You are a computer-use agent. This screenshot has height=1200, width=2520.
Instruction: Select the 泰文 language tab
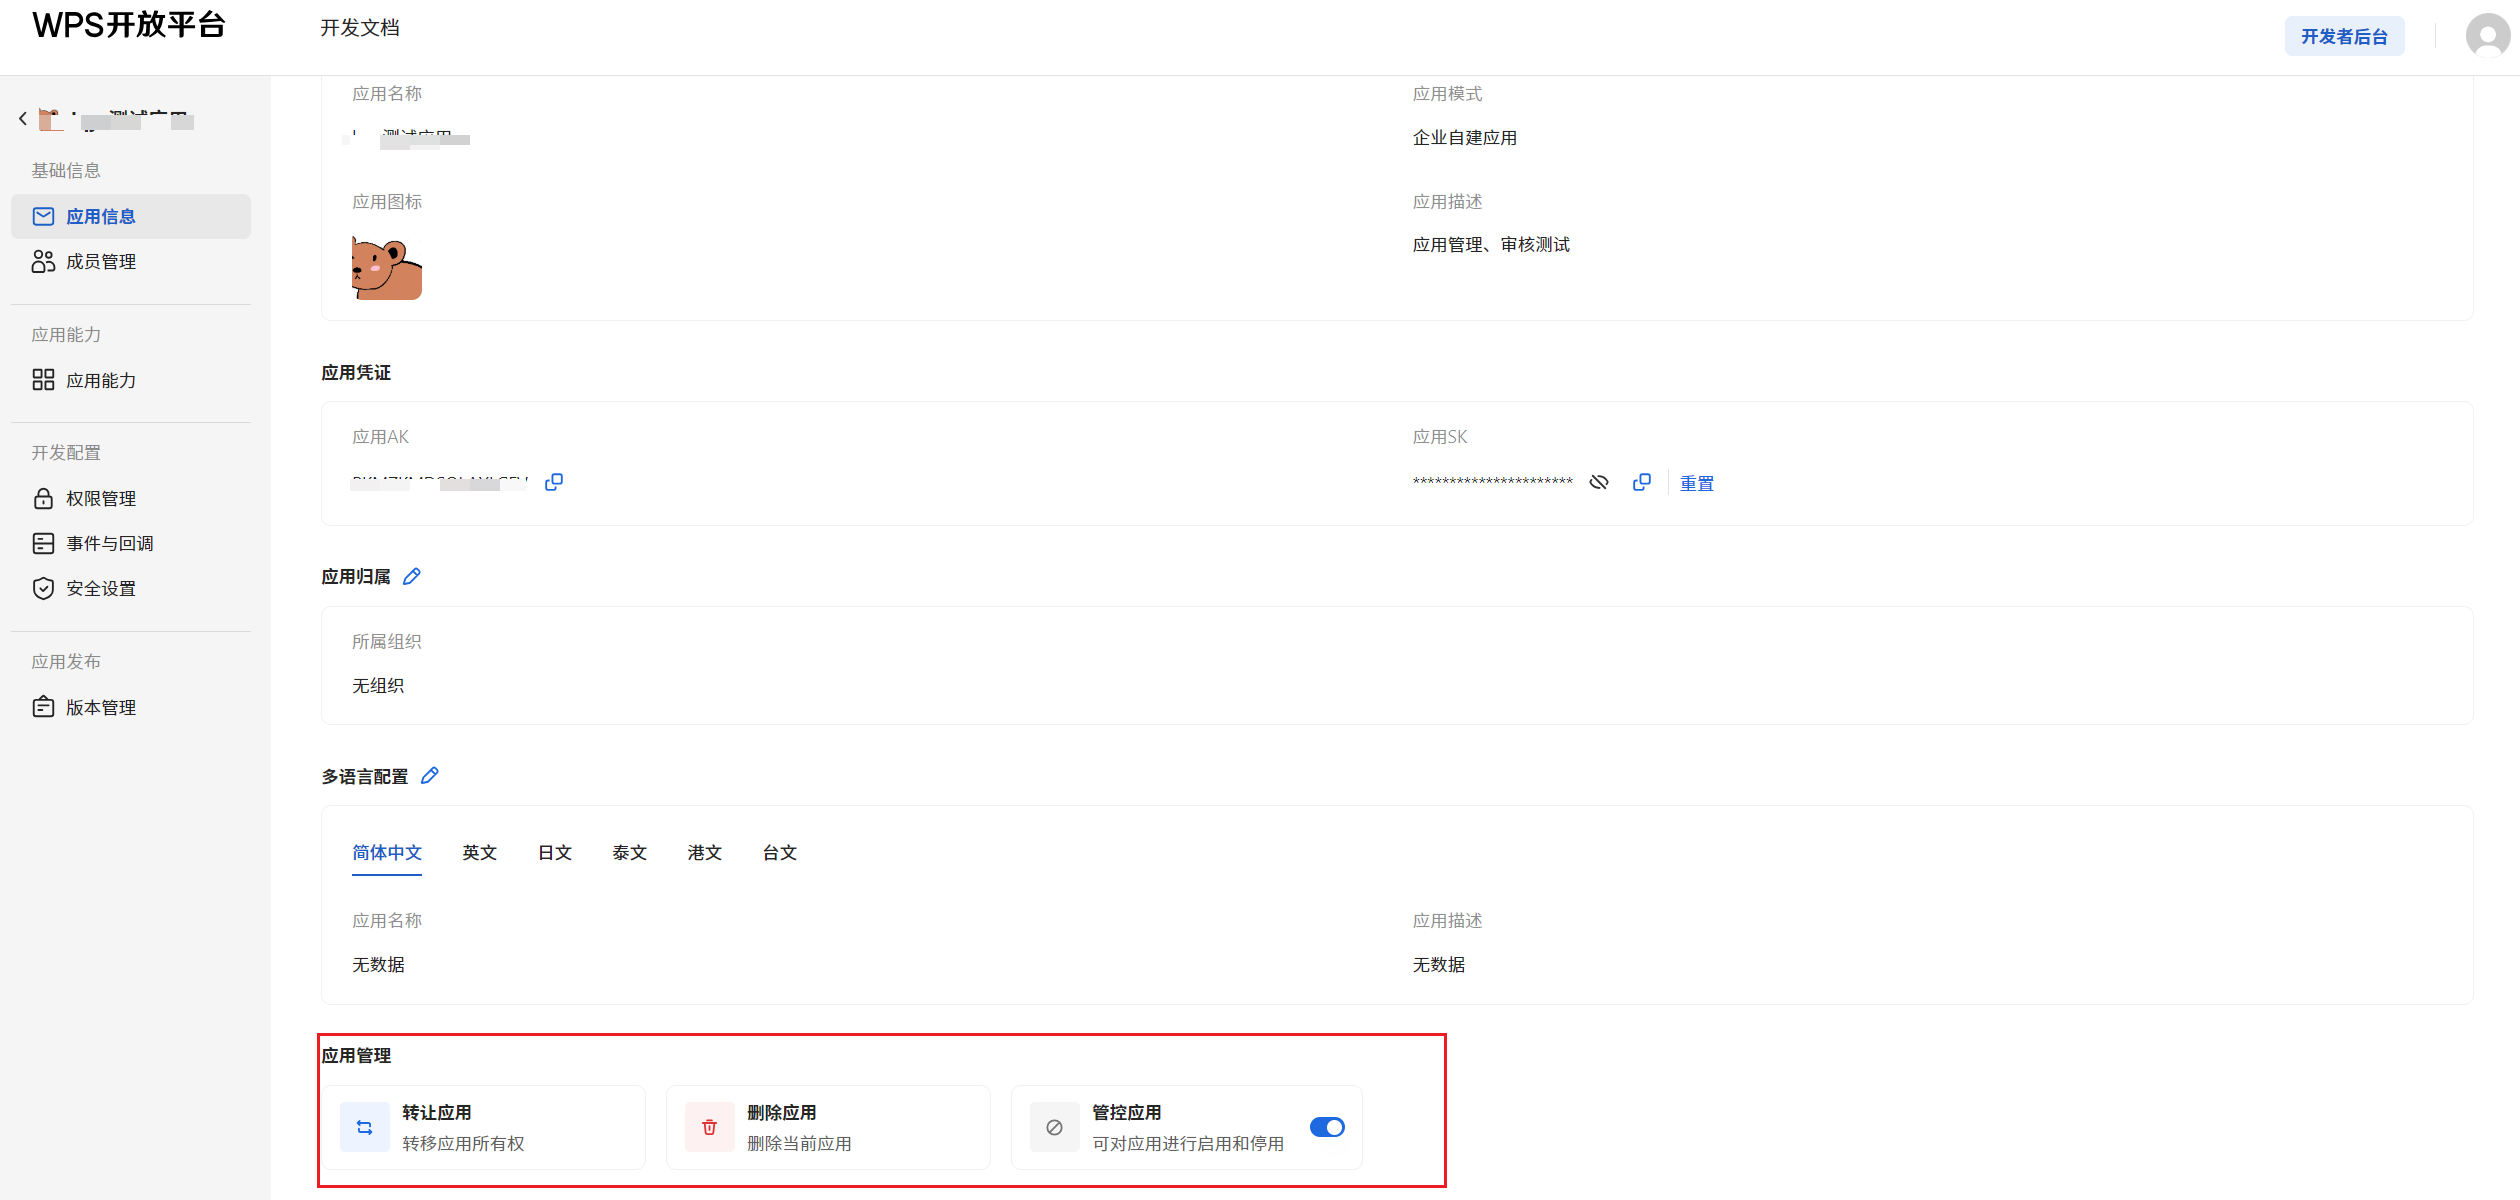click(630, 852)
